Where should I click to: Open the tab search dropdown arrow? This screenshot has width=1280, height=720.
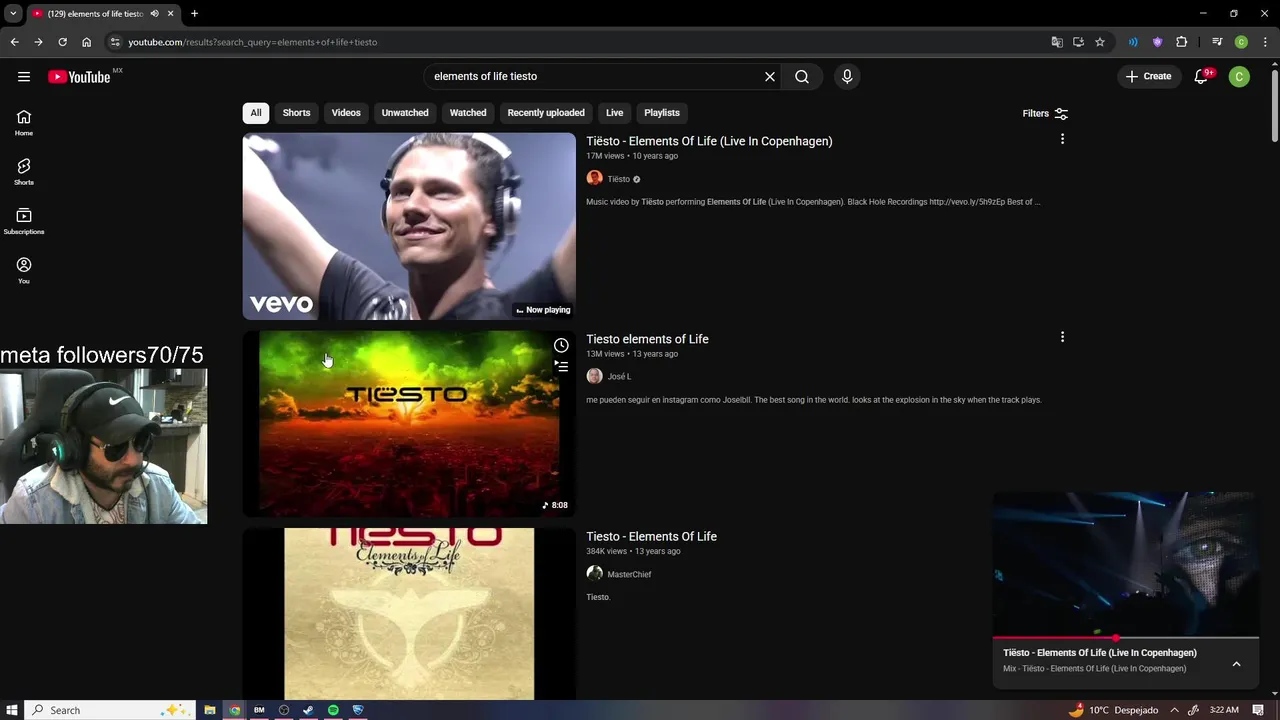(x=13, y=14)
